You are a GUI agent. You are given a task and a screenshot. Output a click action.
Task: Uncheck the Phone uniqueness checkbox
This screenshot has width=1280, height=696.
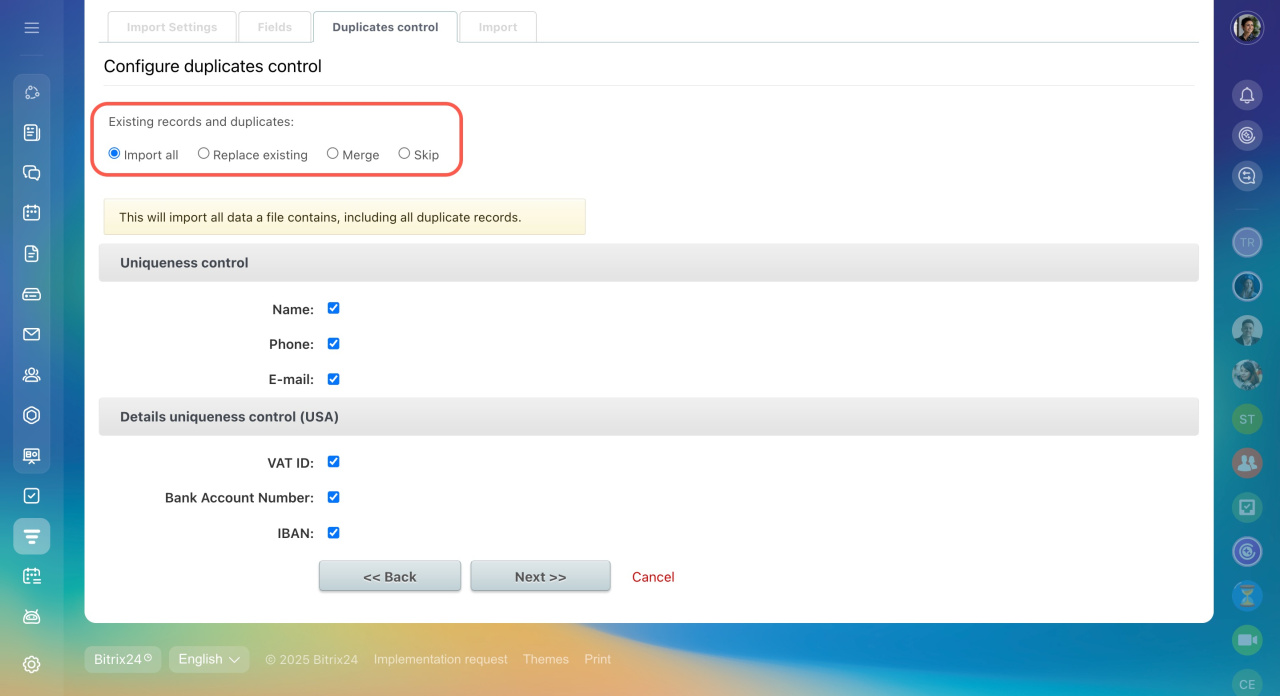pyautogui.click(x=334, y=343)
